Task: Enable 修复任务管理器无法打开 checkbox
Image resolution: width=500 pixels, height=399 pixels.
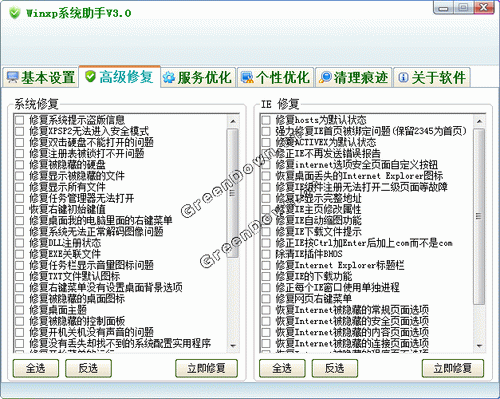Action: tap(20, 198)
